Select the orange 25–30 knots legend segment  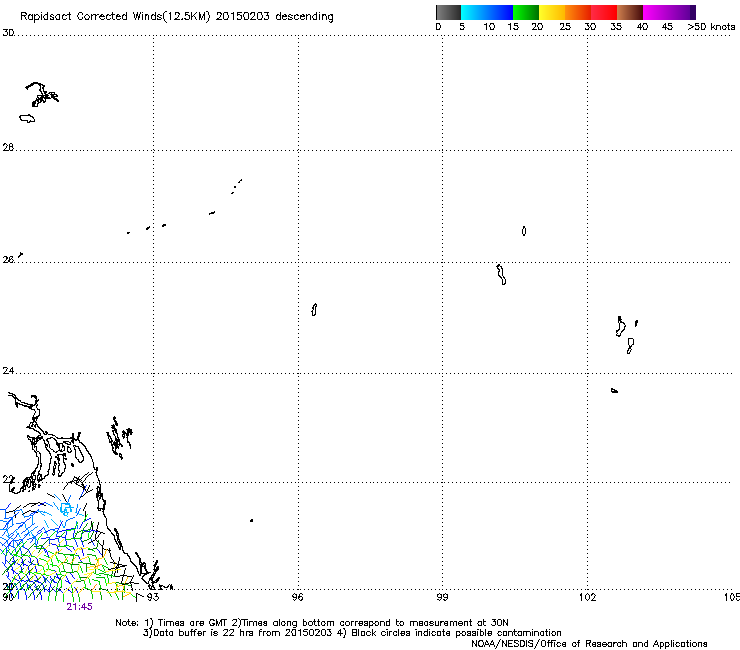pyautogui.click(x=578, y=12)
